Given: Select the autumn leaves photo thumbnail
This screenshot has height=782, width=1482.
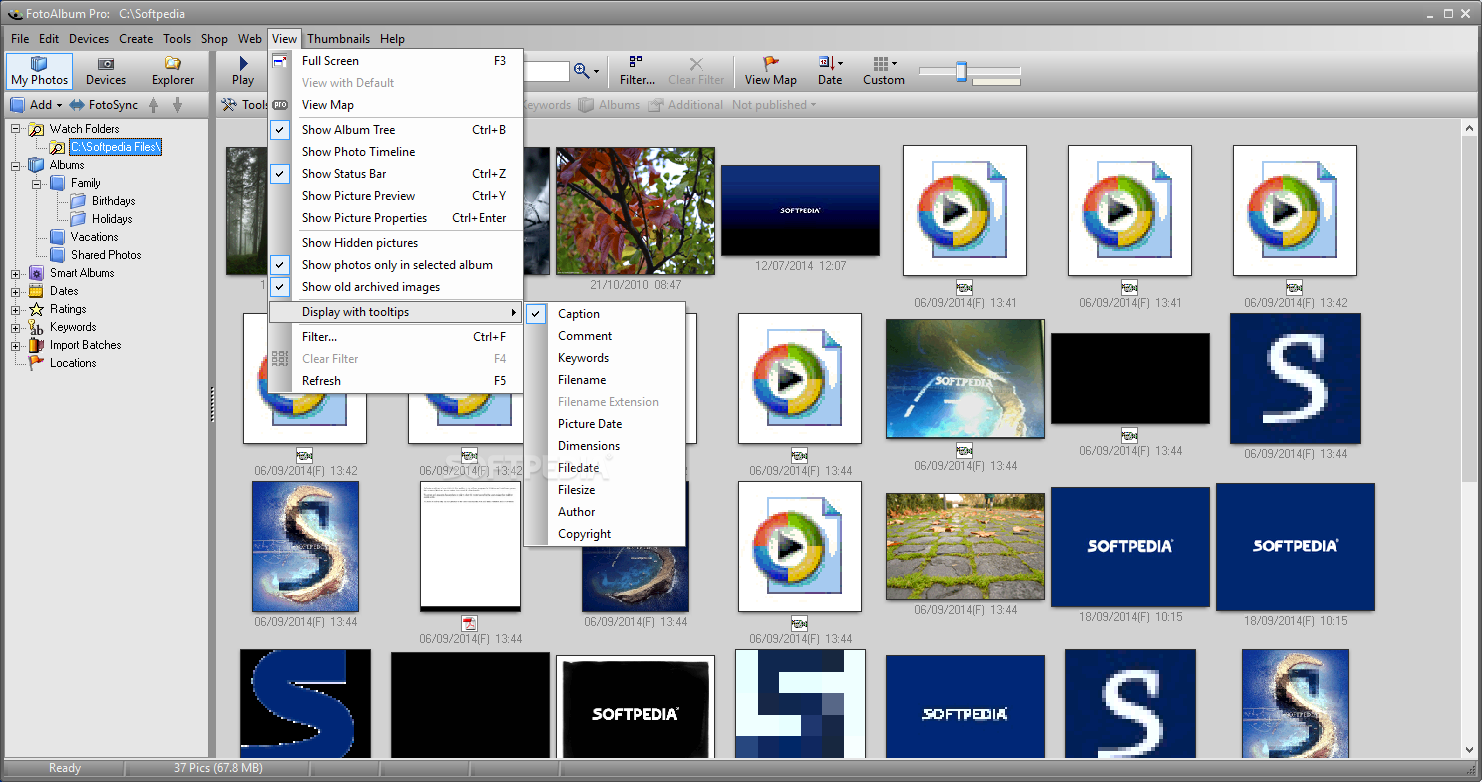Looking at the screenshot, I should [x=635, y=211].
